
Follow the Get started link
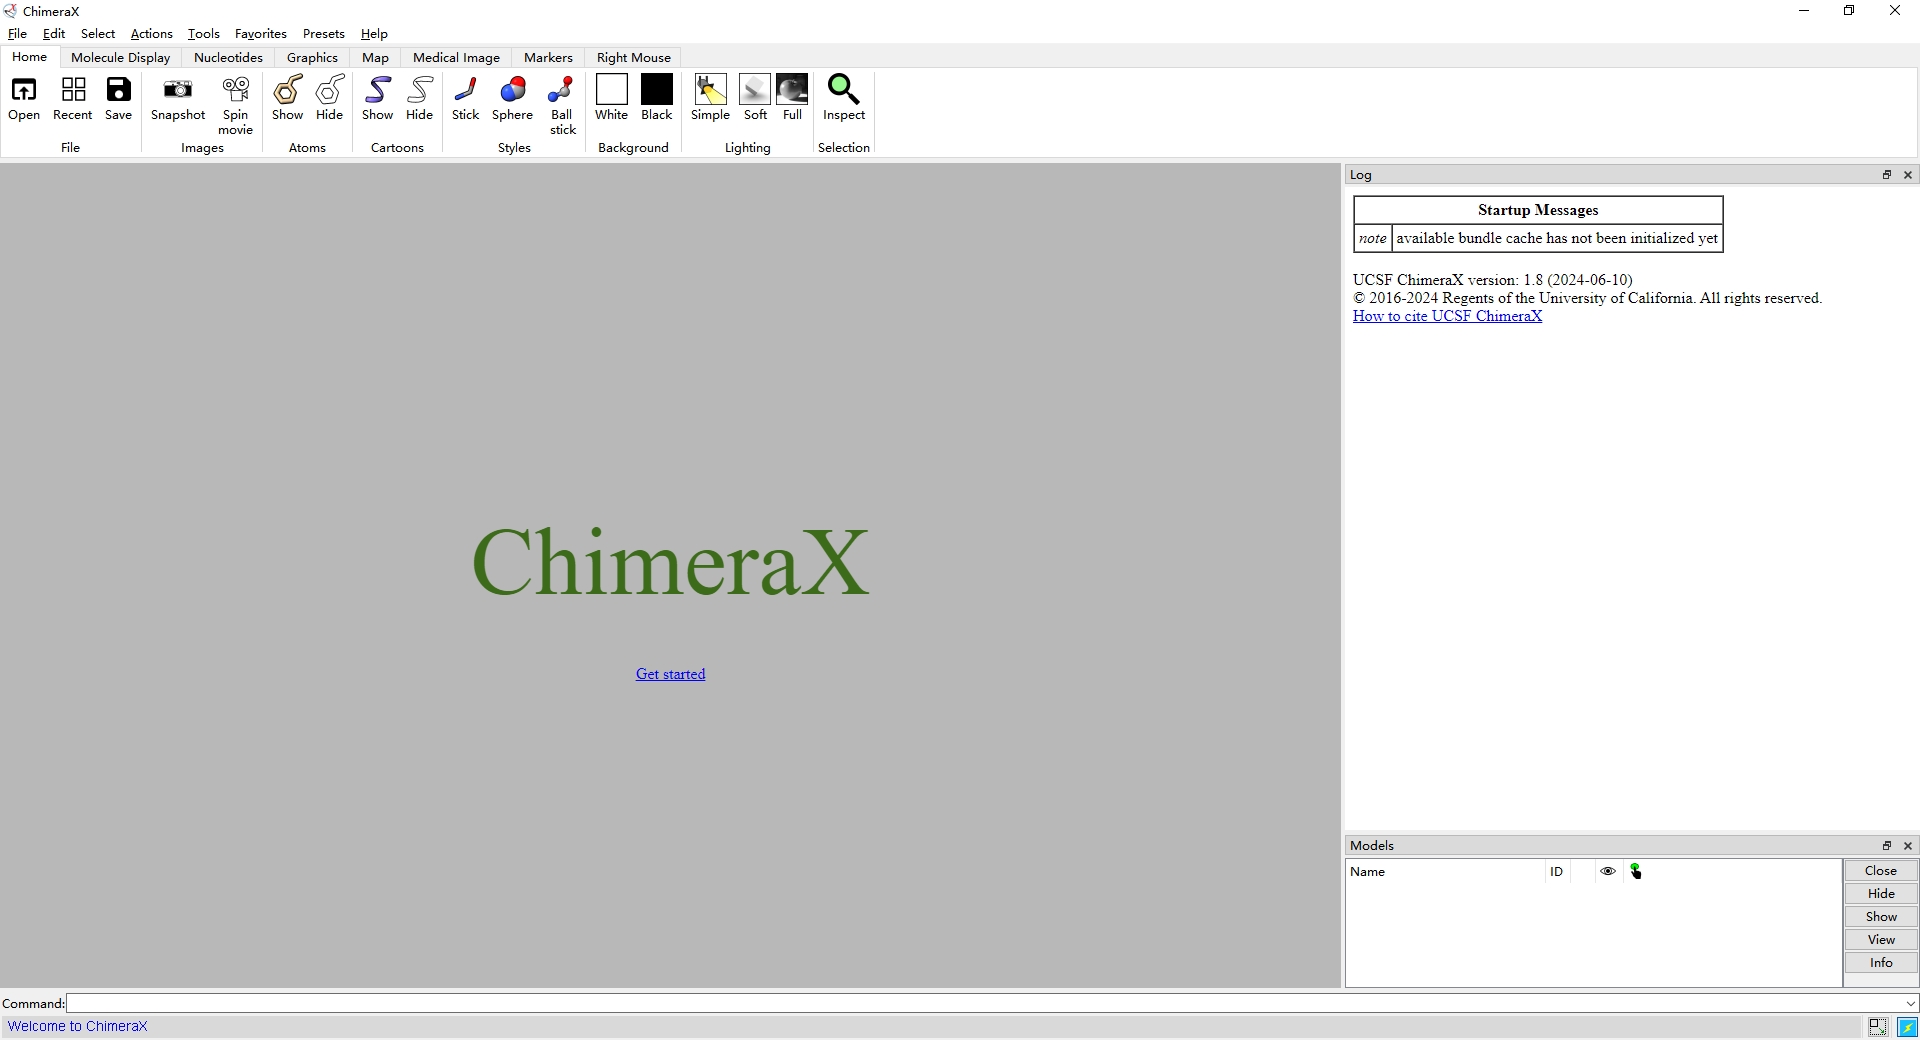671,674
